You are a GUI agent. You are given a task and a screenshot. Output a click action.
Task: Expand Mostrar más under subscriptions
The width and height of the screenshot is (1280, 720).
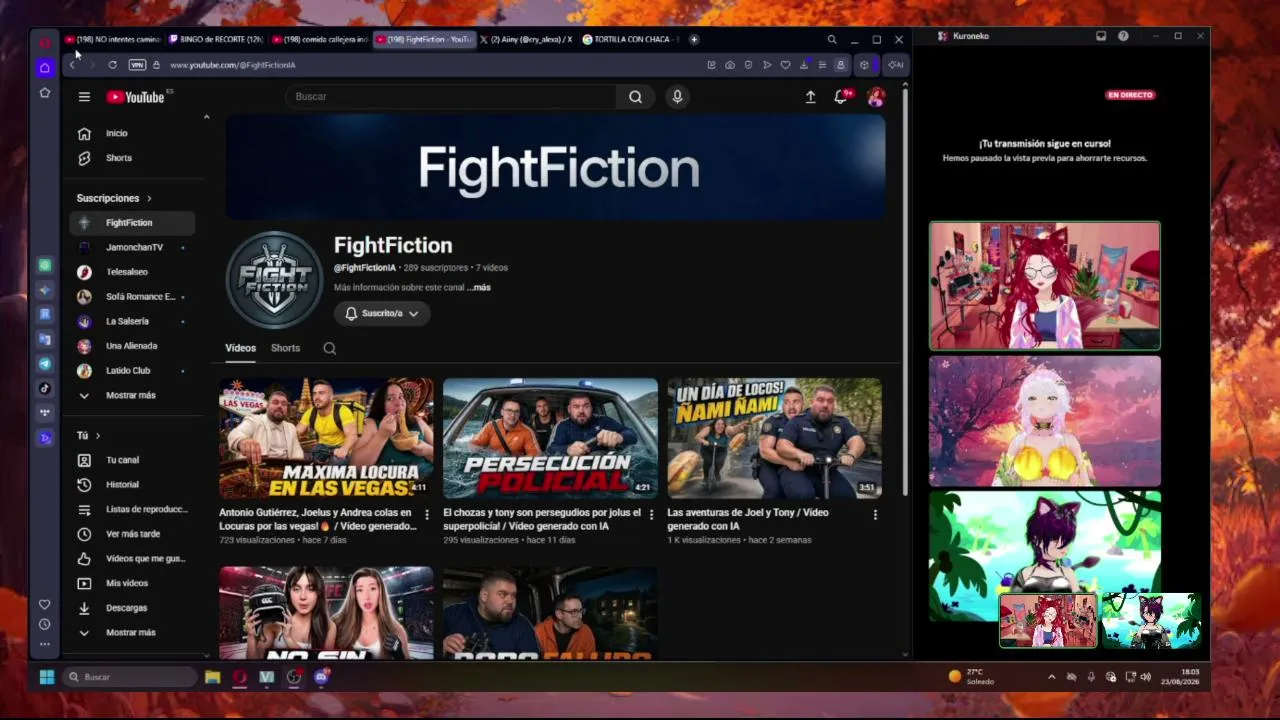click(x=131, y=395)
